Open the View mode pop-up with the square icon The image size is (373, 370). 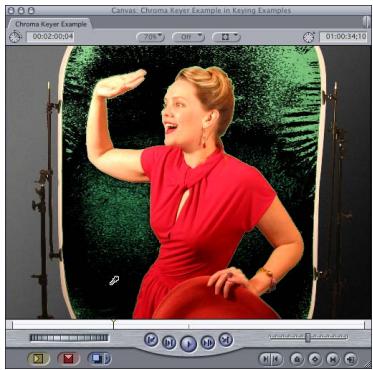click(227, 37)
